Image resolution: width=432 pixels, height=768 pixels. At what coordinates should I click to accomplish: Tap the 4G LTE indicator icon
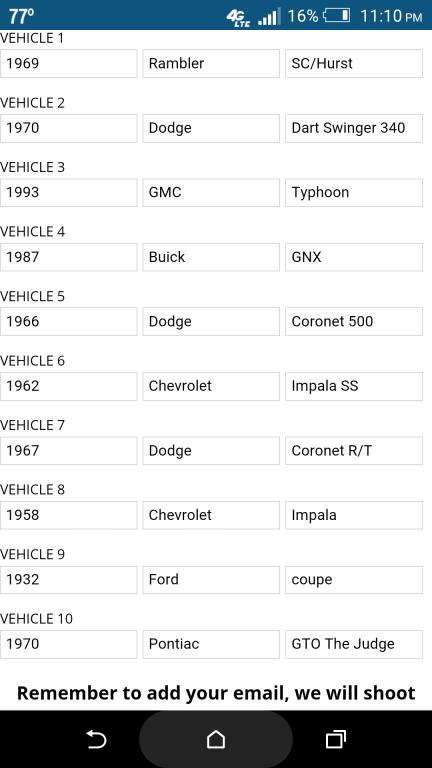point(239,18)
